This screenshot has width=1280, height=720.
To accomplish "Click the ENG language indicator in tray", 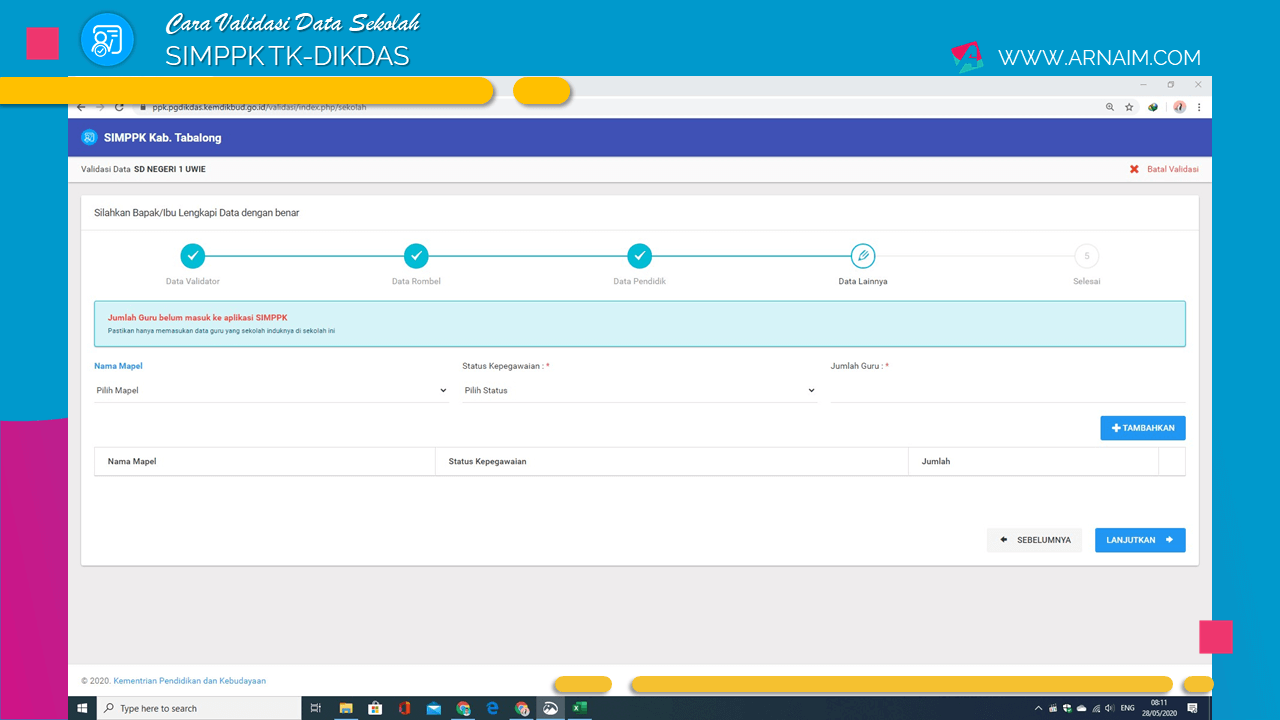I will [x=1128, y=708].
